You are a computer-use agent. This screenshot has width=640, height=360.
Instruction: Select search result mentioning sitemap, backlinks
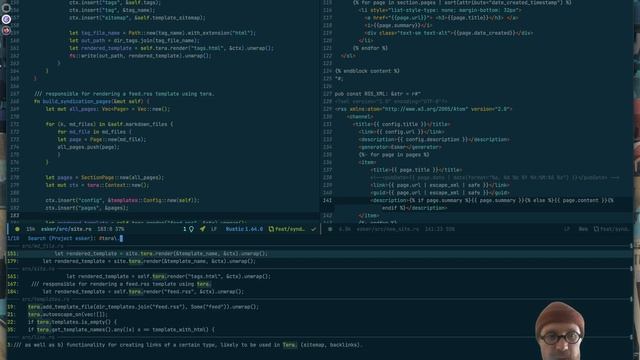pos(320,345)
